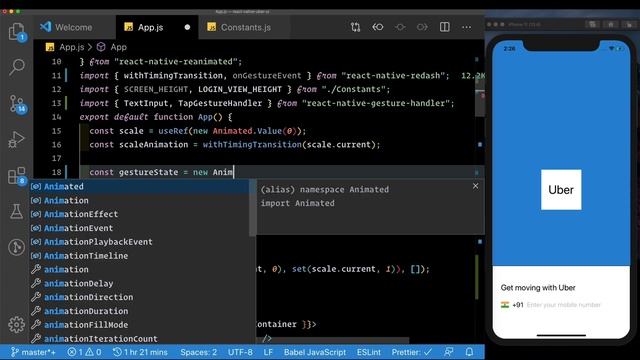The width and height of the screenshot is (640, 360).
Task: Tap Get moving with Uber text
Action: click(538, 288)
